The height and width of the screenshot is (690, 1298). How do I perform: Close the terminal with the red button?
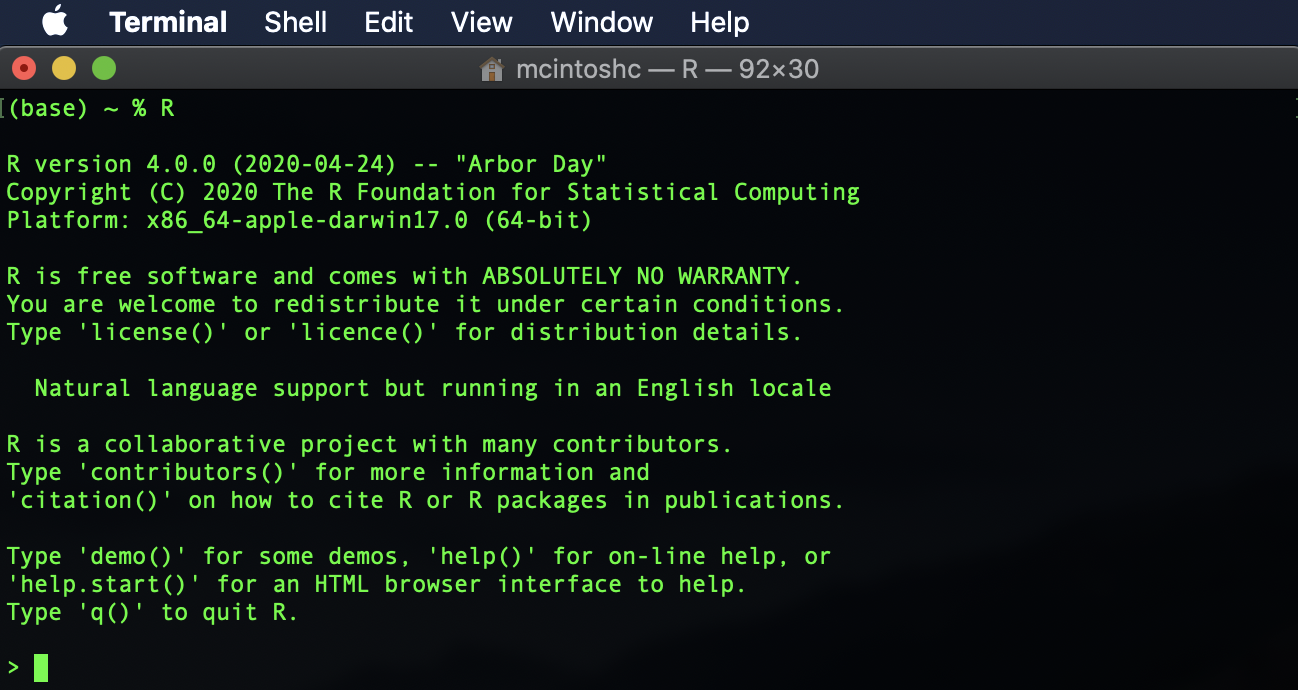(24, 69)
